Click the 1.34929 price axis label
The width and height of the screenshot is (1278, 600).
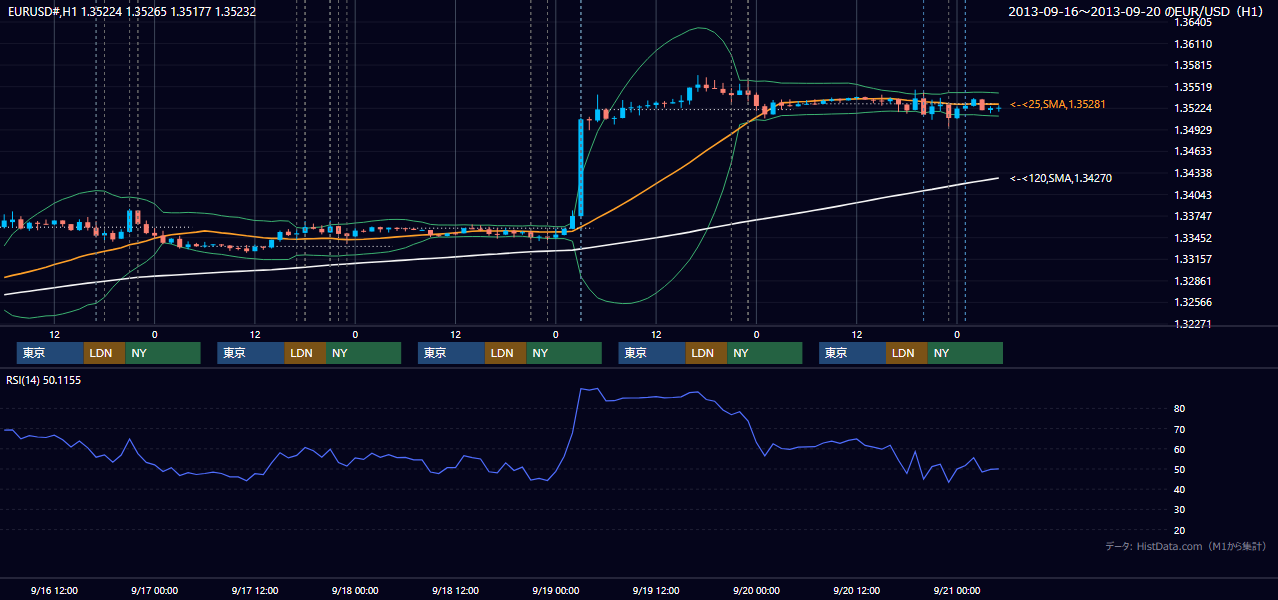1194,130
